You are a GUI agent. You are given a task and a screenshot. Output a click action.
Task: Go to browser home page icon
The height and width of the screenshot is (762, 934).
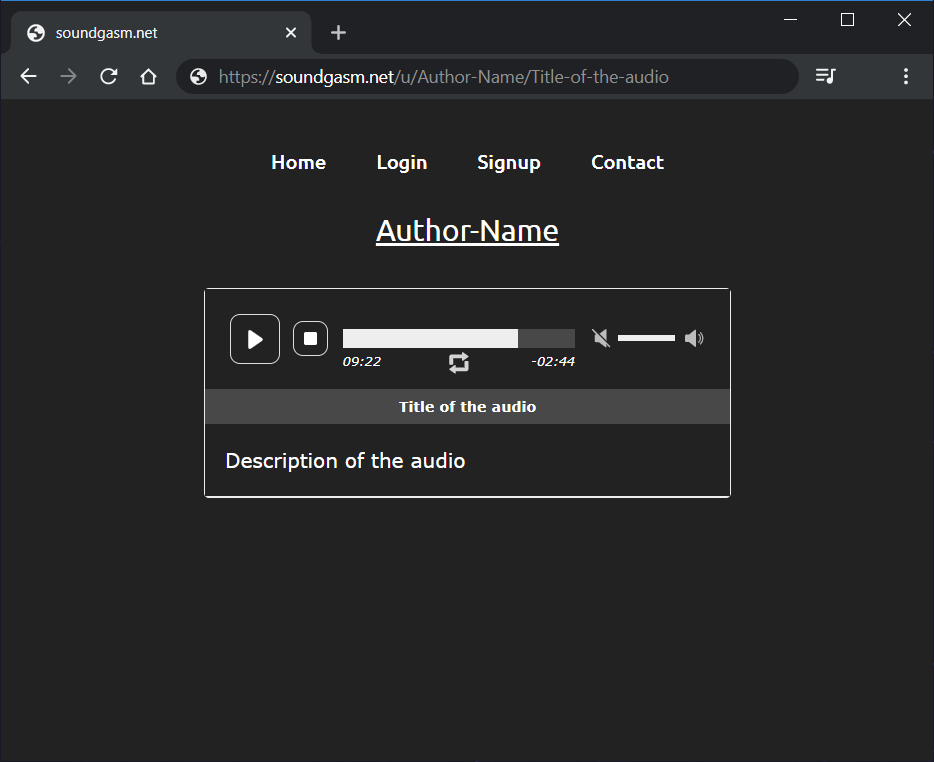click(148, 76)
